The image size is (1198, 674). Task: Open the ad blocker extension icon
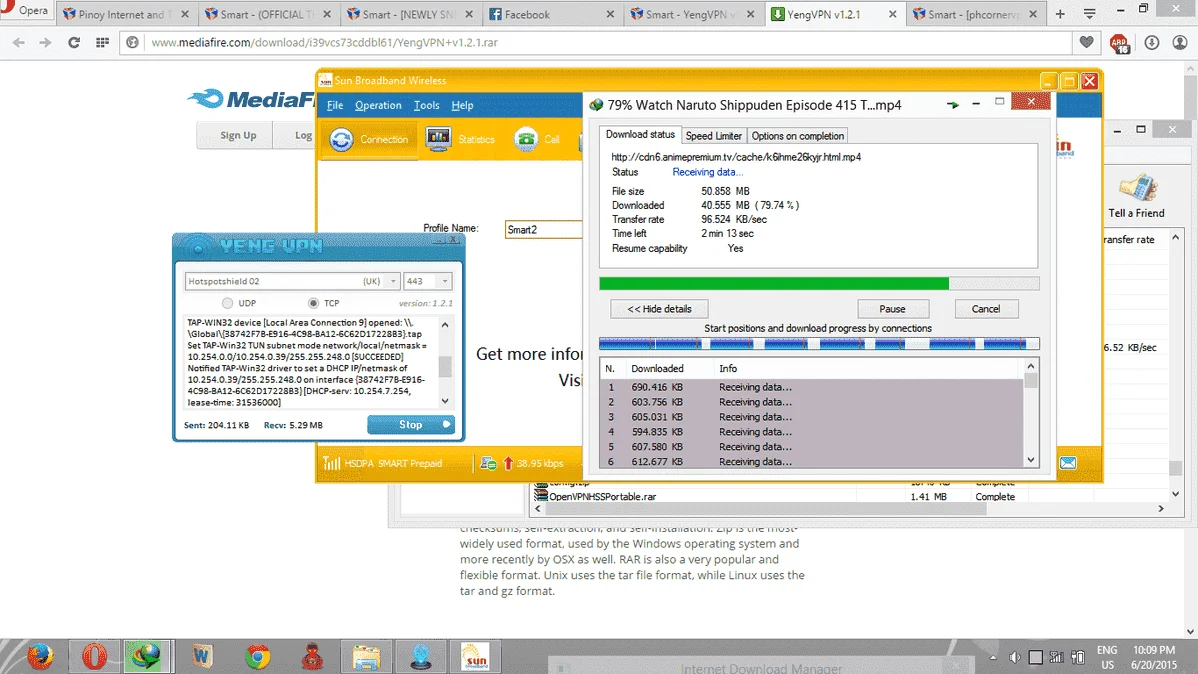1119,44
